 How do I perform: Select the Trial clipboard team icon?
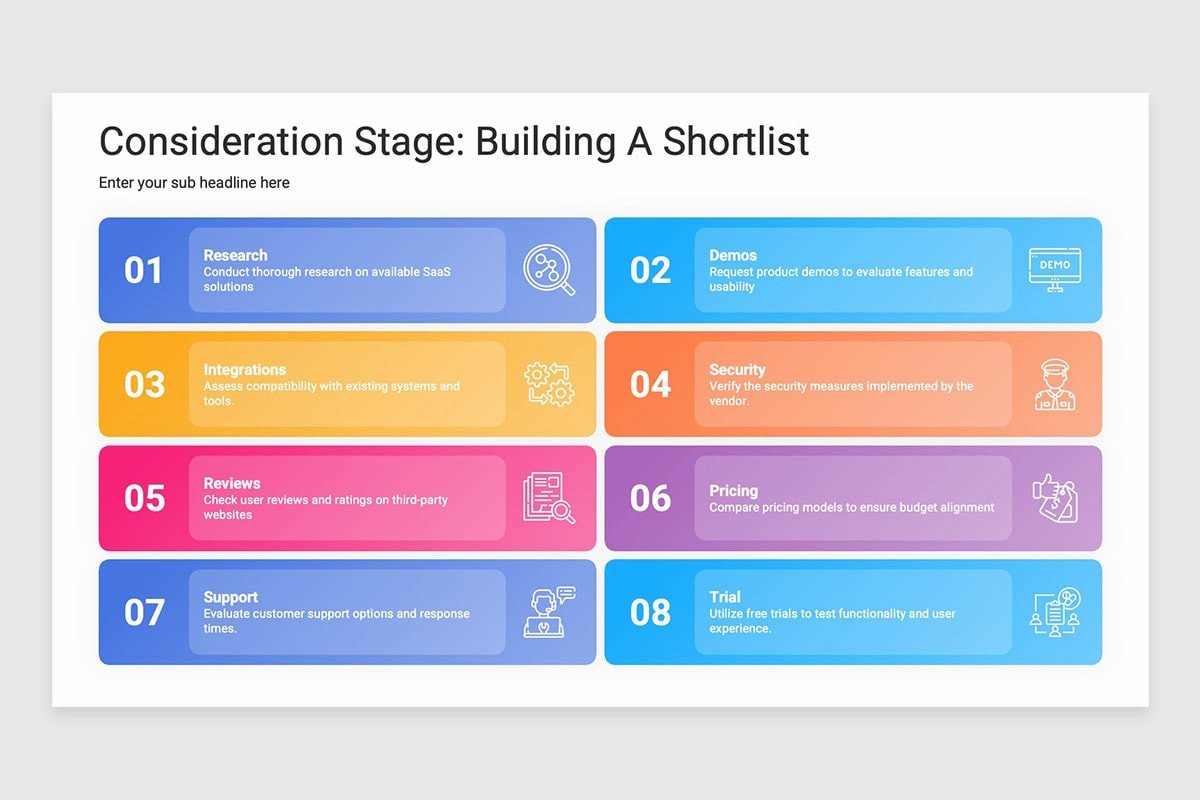(x=1055, y=612)
